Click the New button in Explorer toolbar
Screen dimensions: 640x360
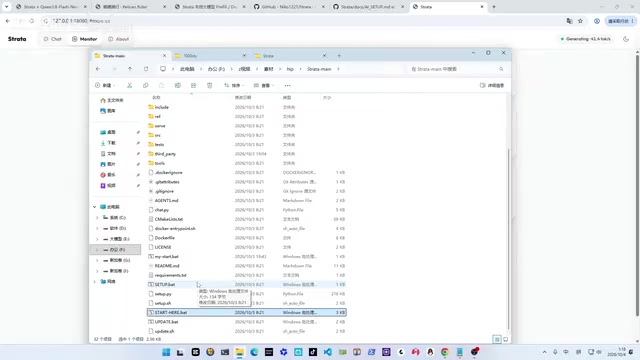(x=105, y=85)
